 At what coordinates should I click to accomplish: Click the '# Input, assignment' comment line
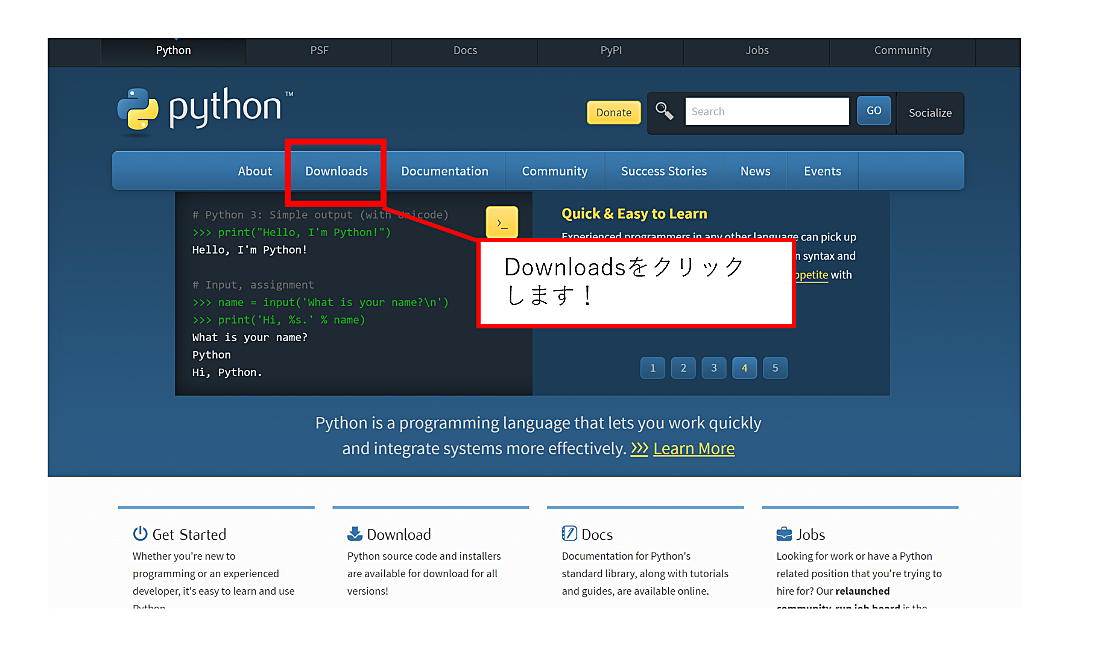pyautogui.click(x=253, y=285)
